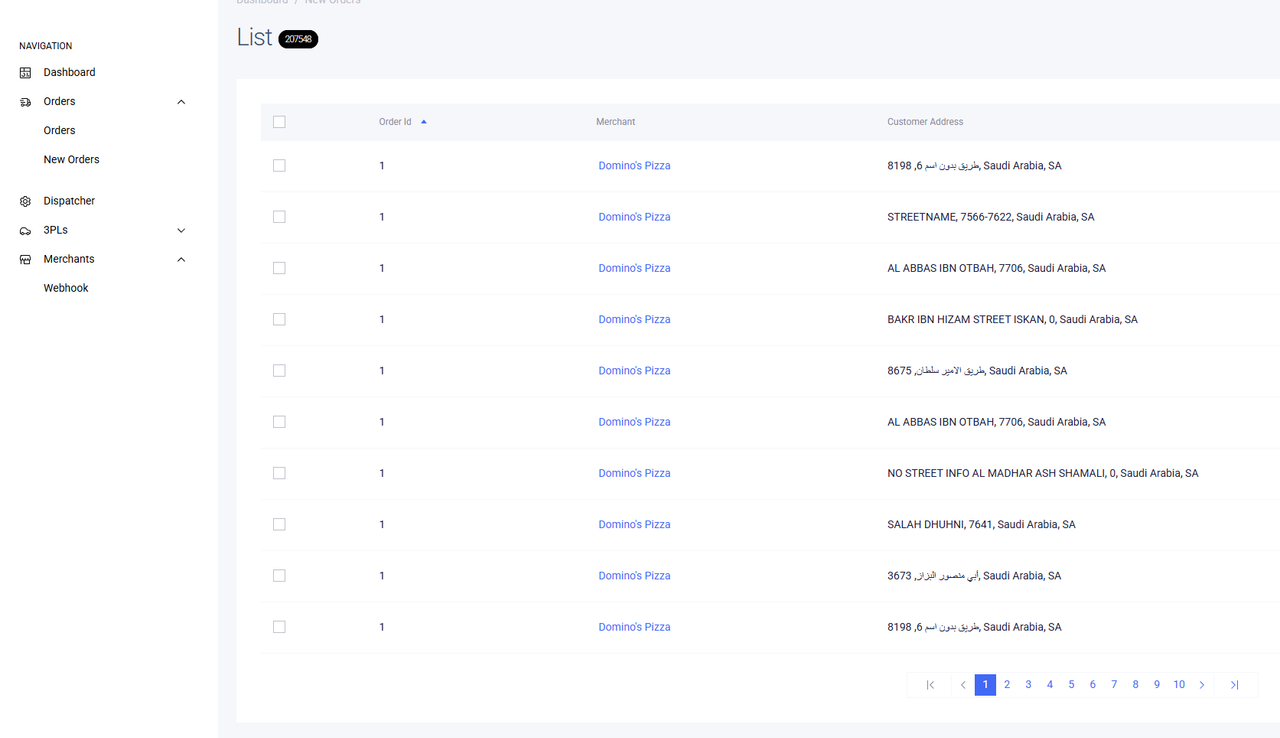The height and width of the screenshot is (738, 1280).
Task: Select current page 1 button
Action: (985, 685)
